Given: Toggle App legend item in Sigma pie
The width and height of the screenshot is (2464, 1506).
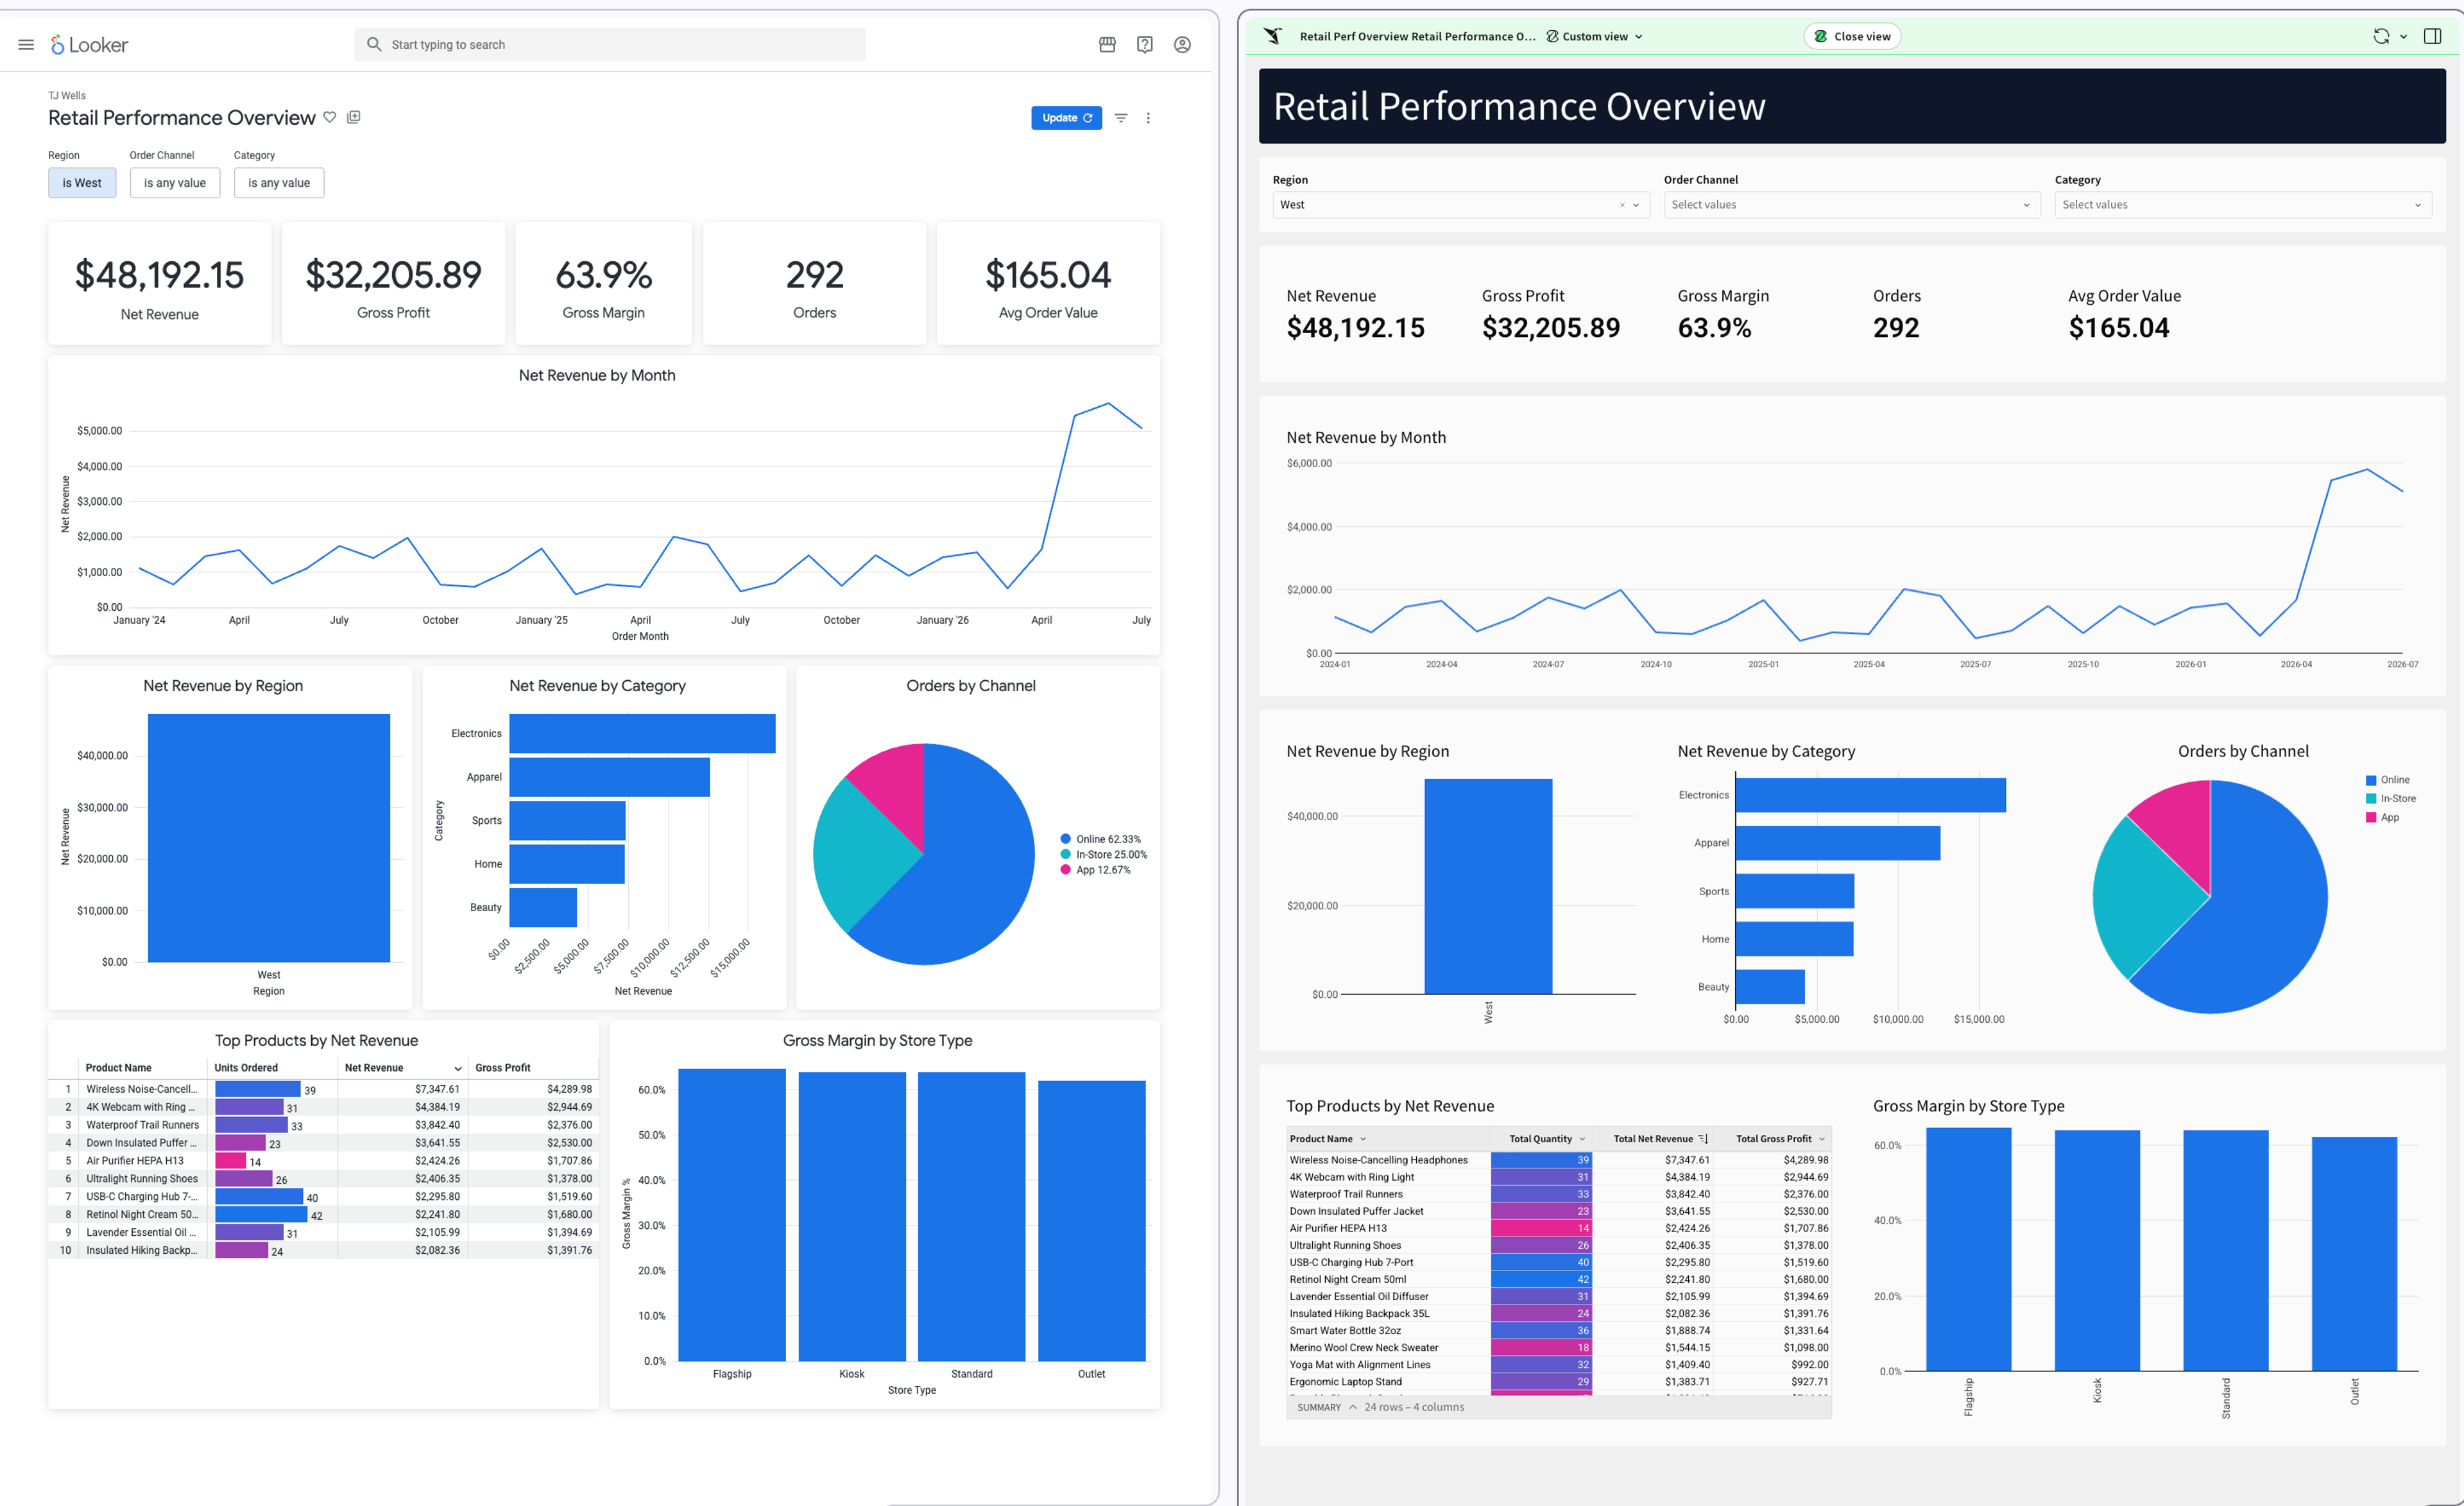Looking at the screenshot, I should click(2383, 818).
